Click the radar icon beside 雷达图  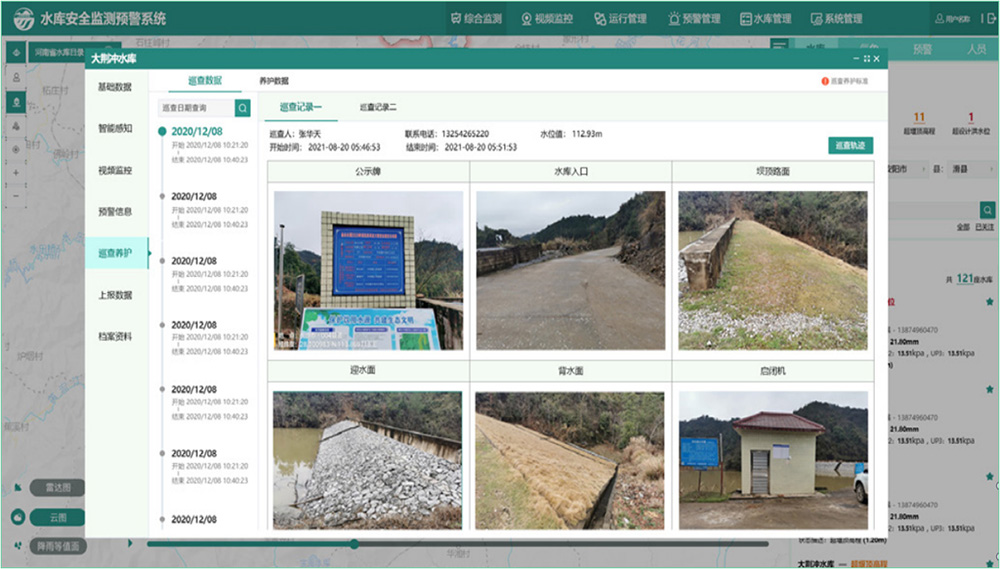17,488
